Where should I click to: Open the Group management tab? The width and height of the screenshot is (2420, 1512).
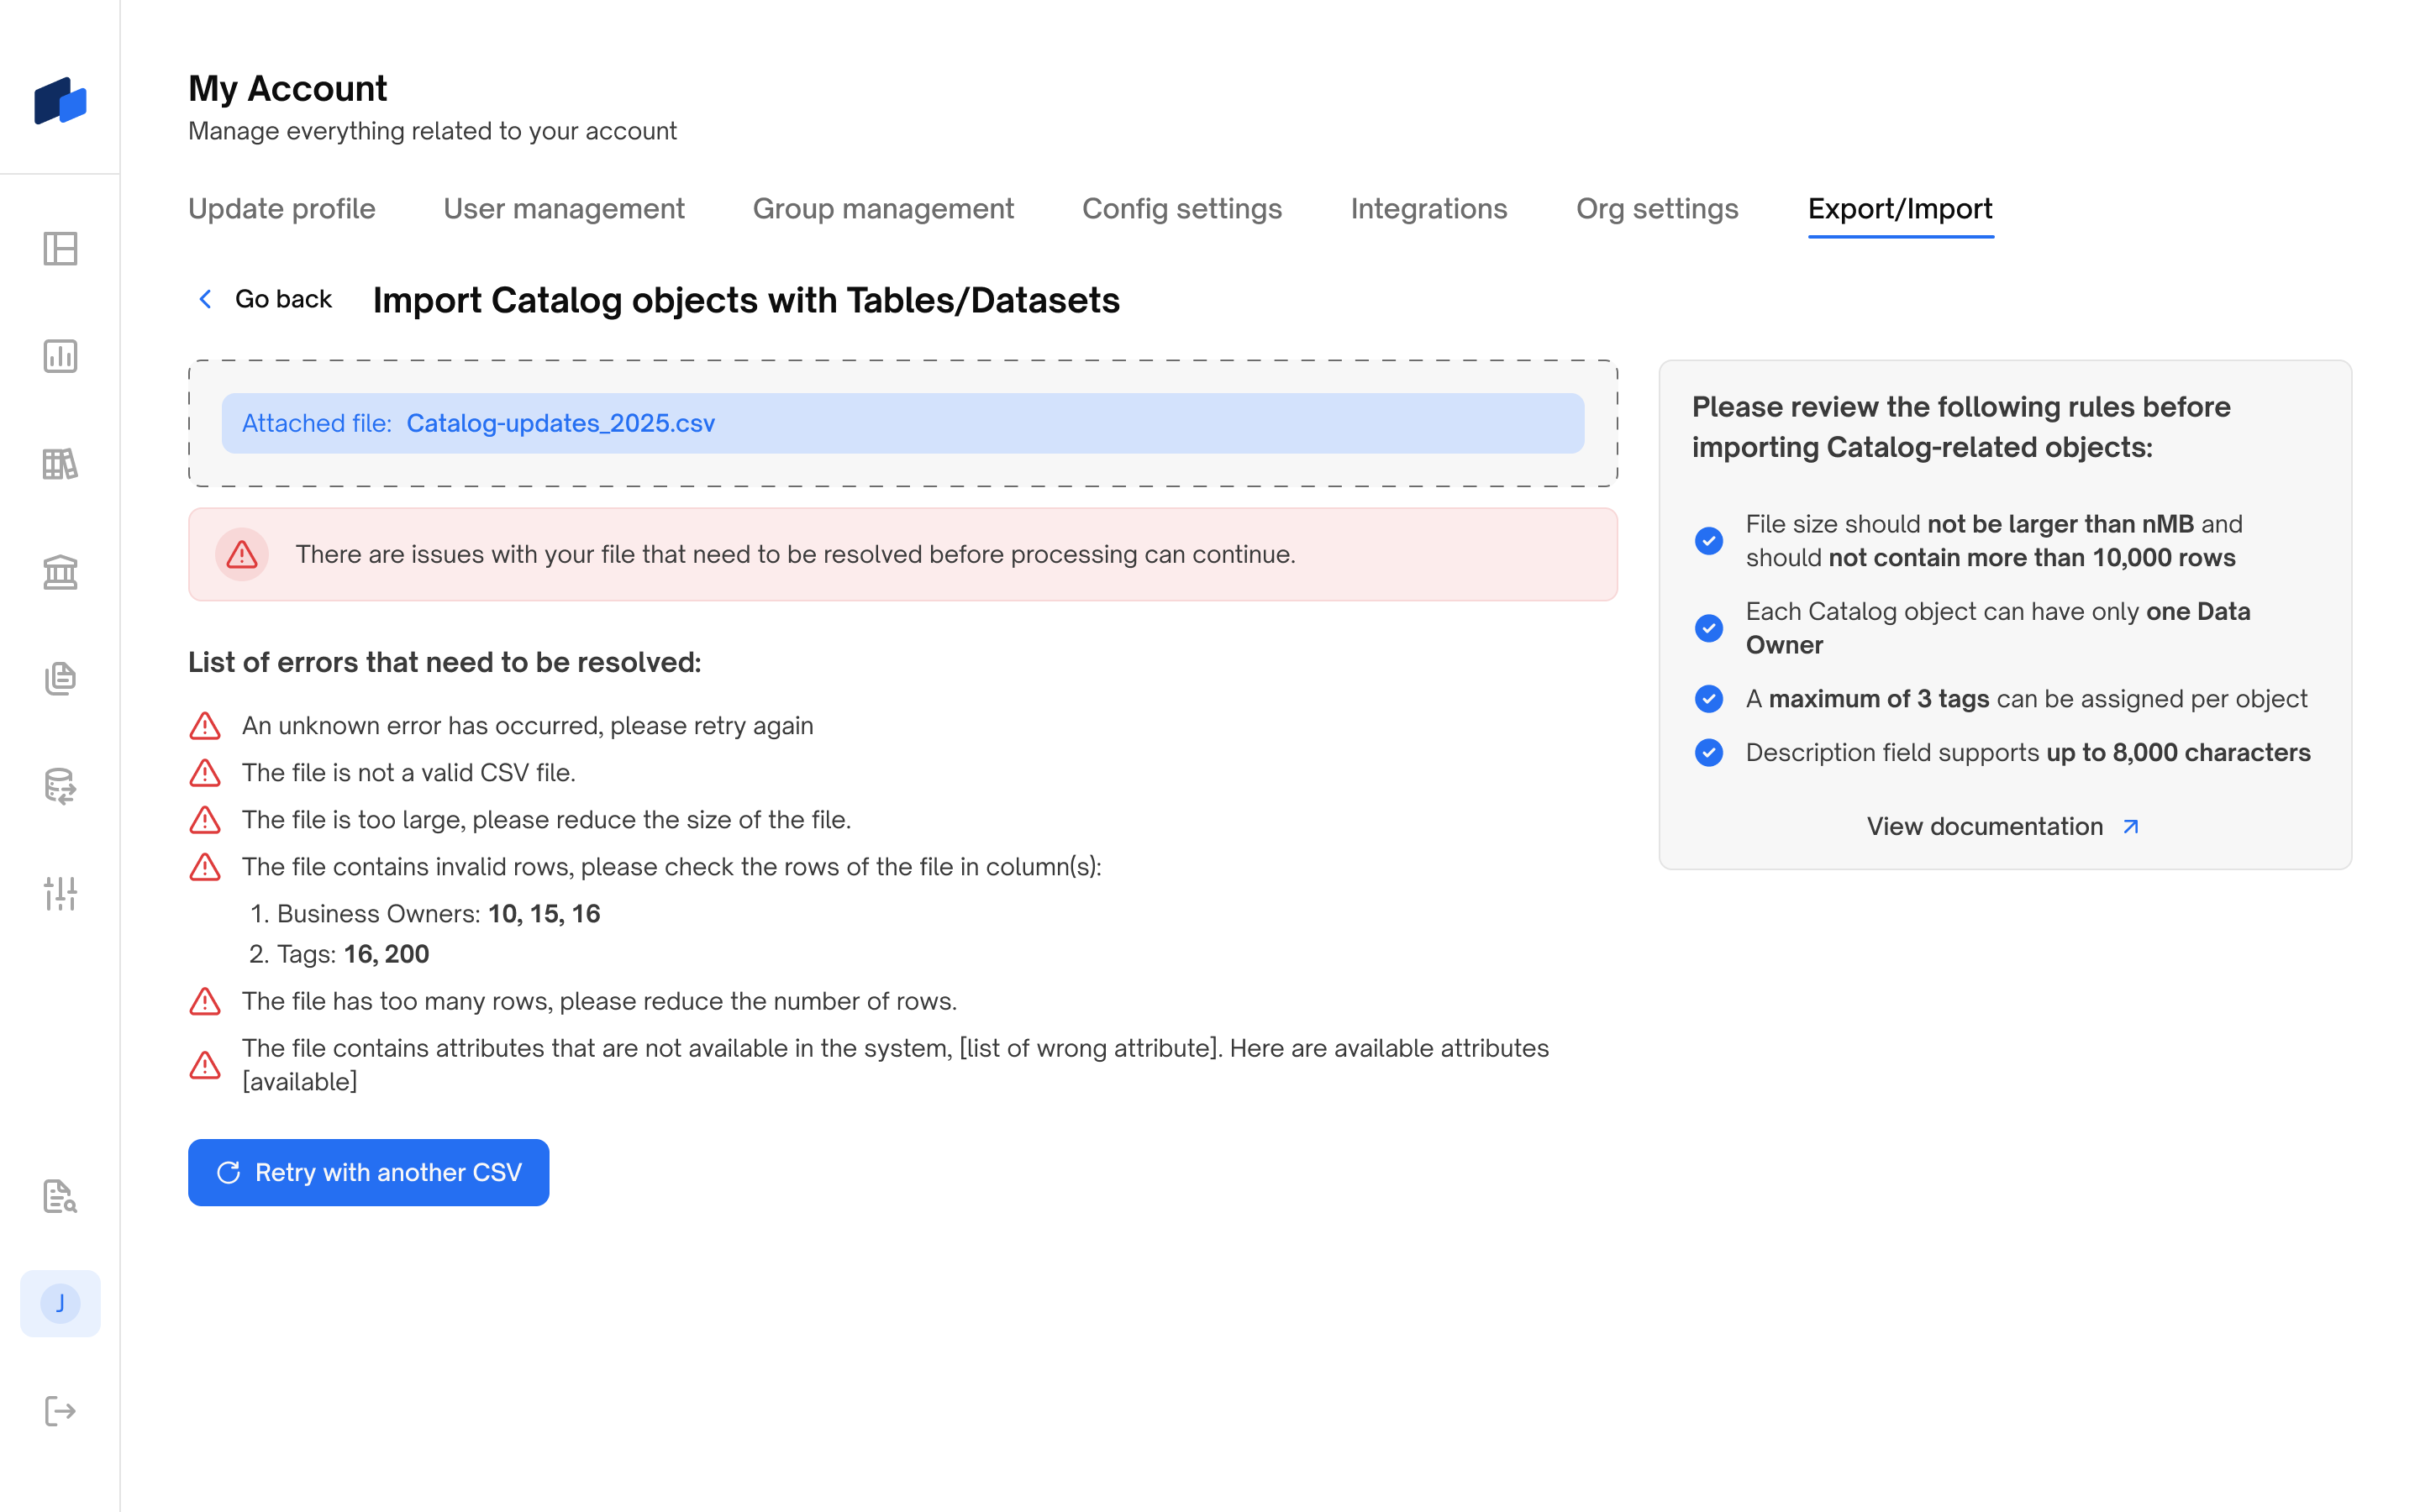(882, 208)
